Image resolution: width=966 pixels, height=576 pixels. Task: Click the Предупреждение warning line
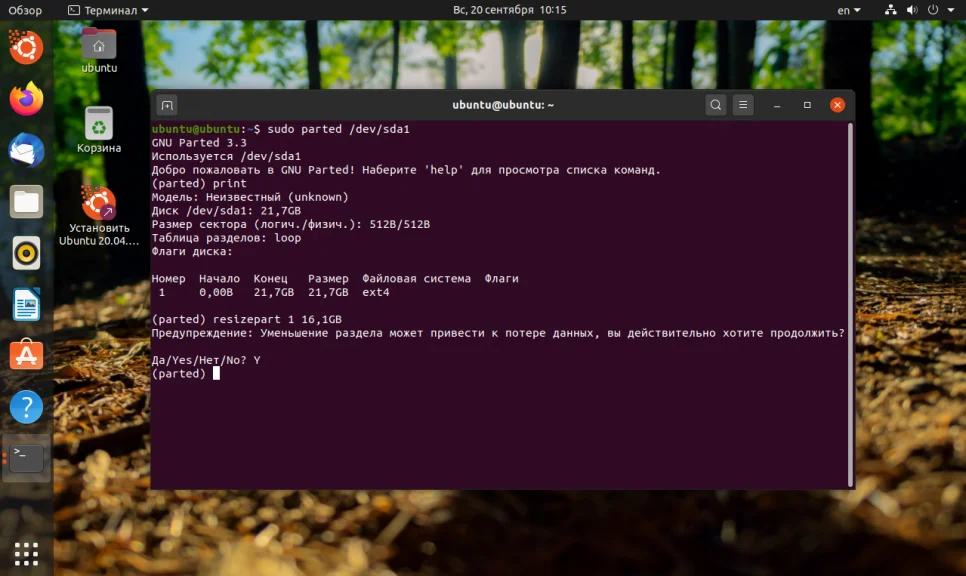(x=498, y=333)
